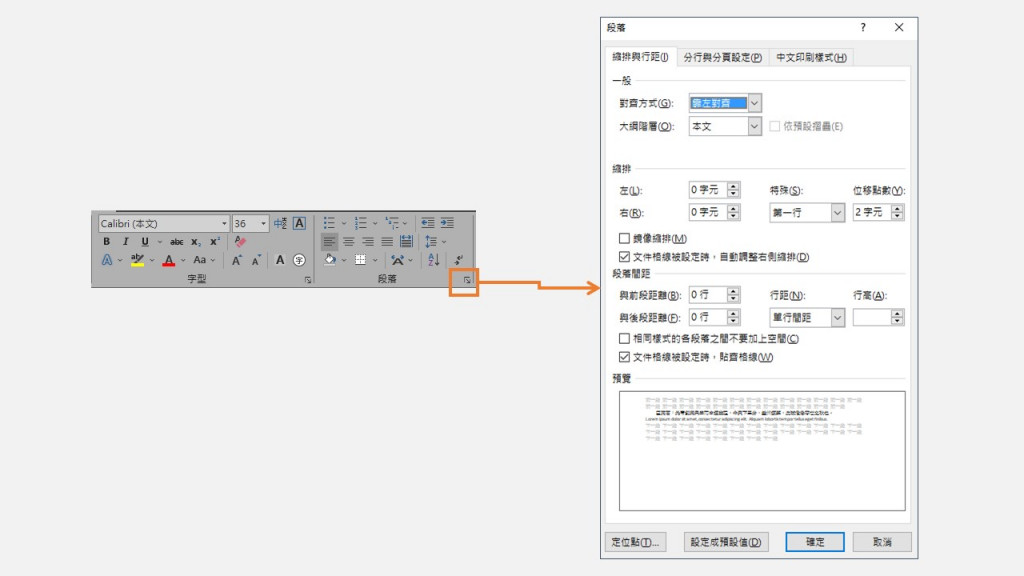Click the character shading A icon

280,260
